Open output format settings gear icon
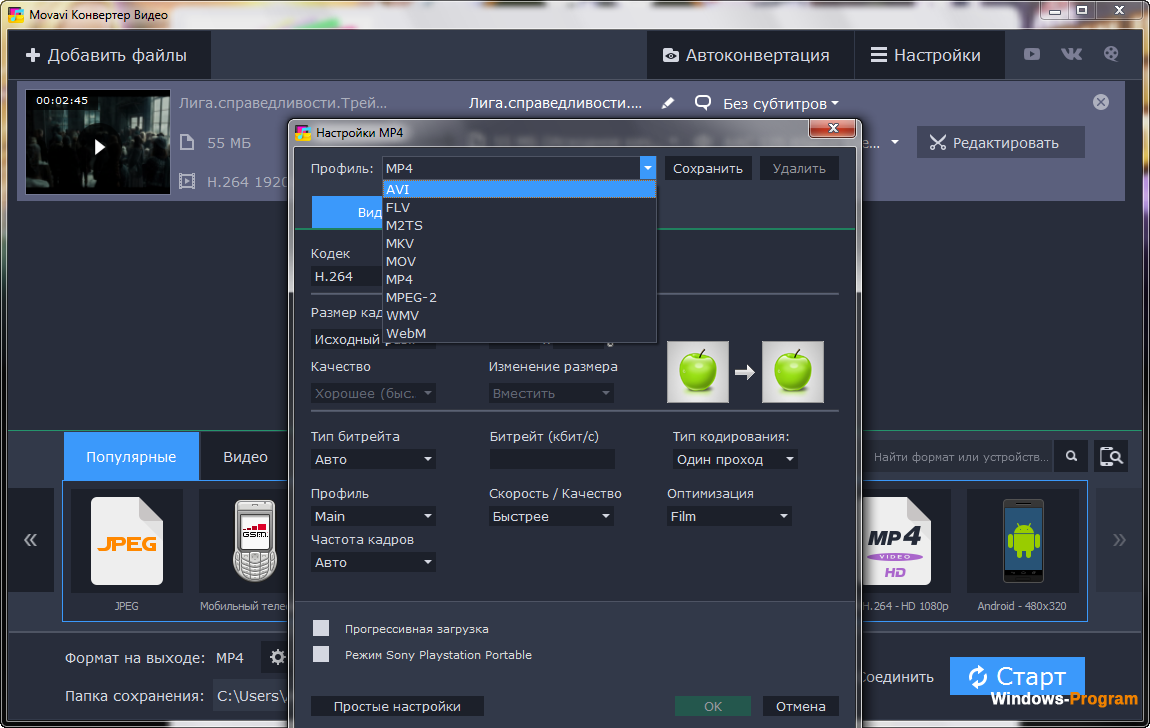This screenshot has height=728, width=1150. tap(277, 657)
